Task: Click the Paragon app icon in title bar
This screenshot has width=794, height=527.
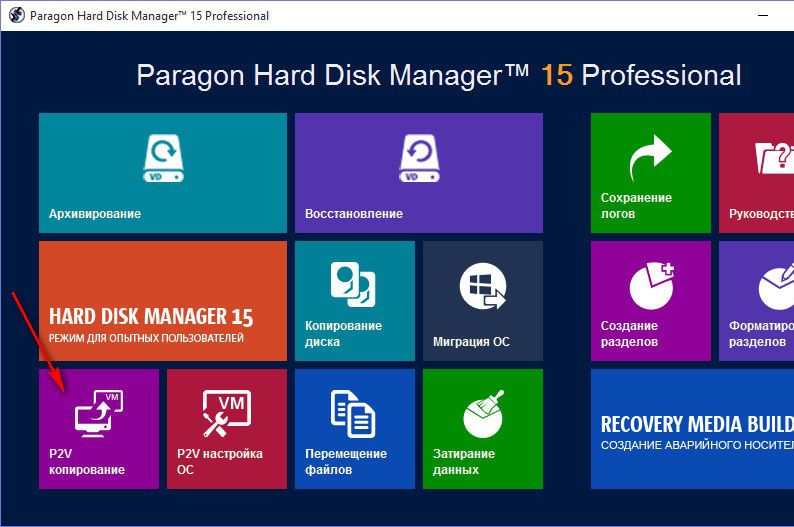Action: tap(14, 16)
